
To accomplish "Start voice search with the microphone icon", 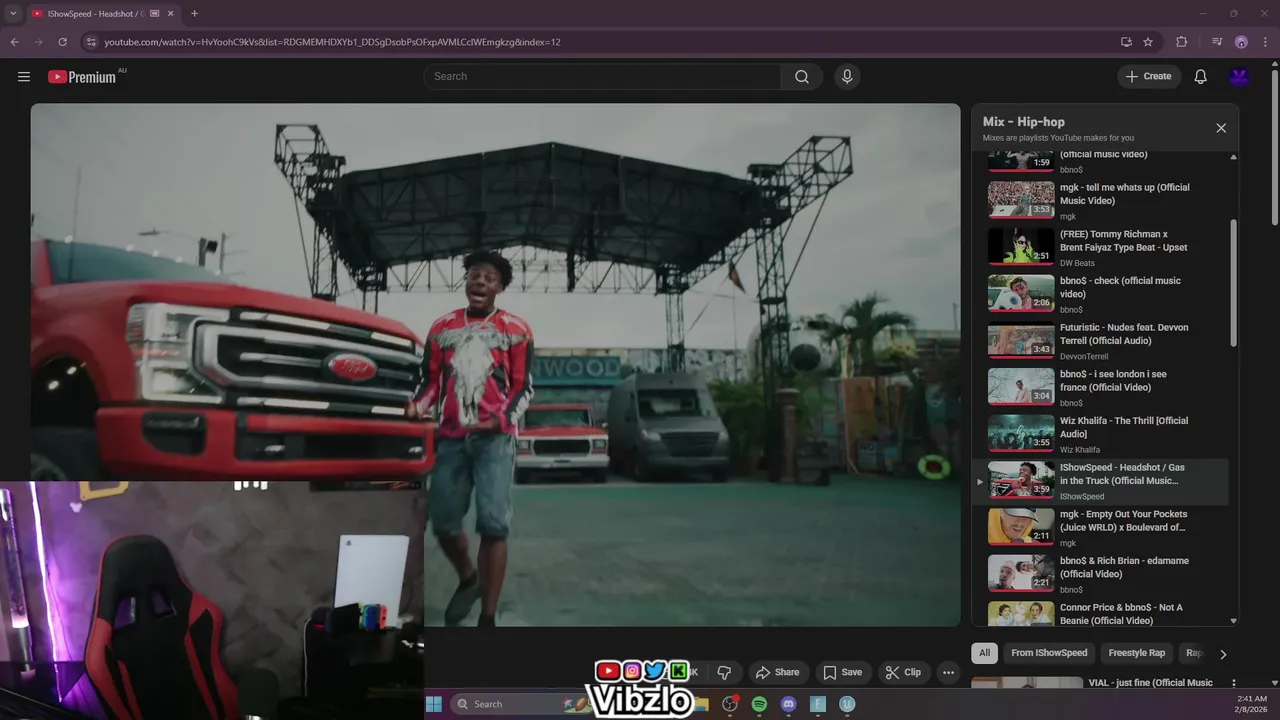I will (847, 76).
